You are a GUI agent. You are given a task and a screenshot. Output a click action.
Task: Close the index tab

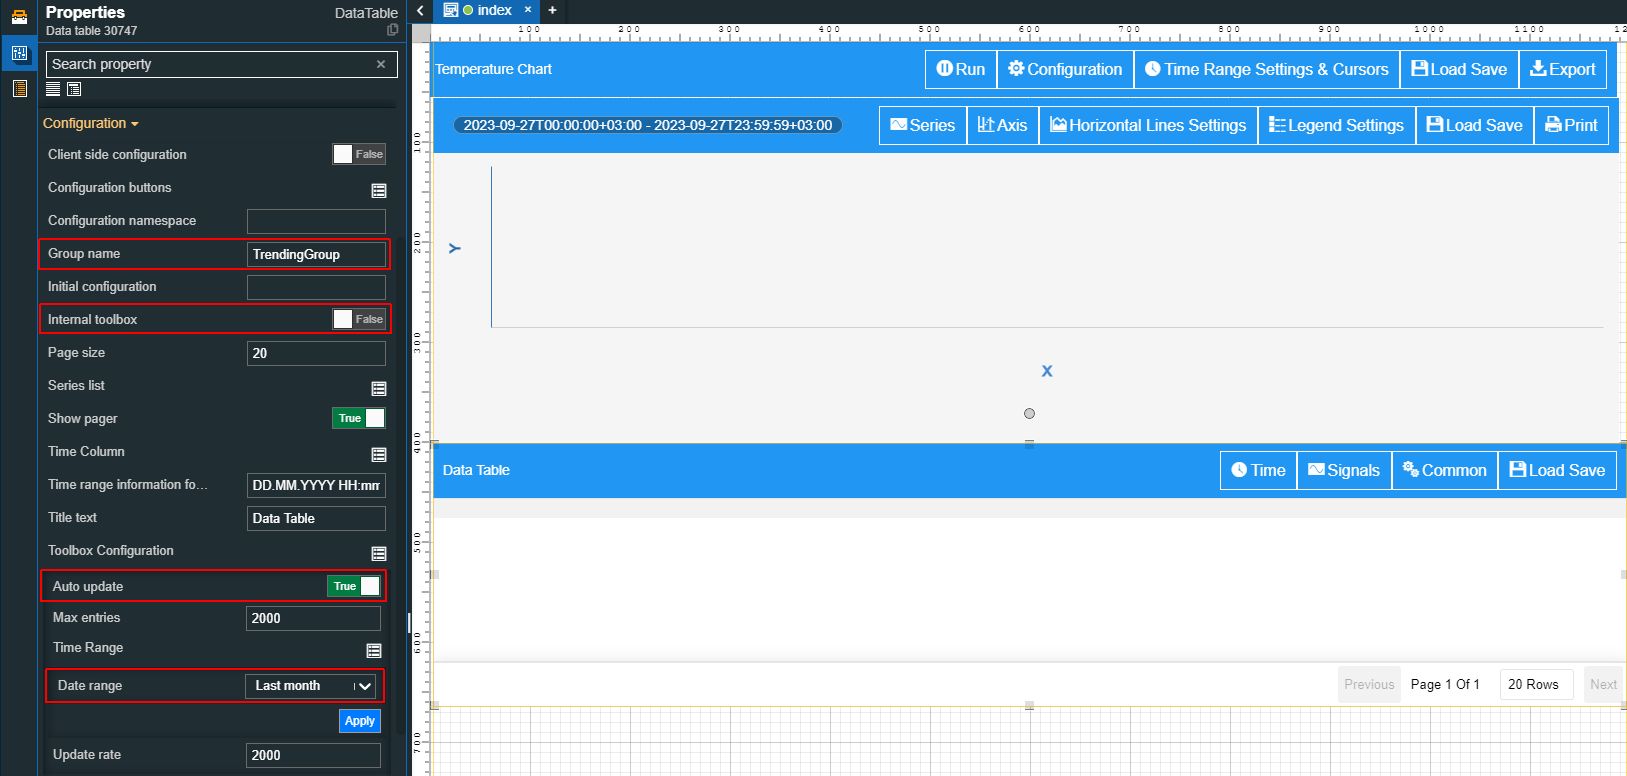click(x=528, y=10)
